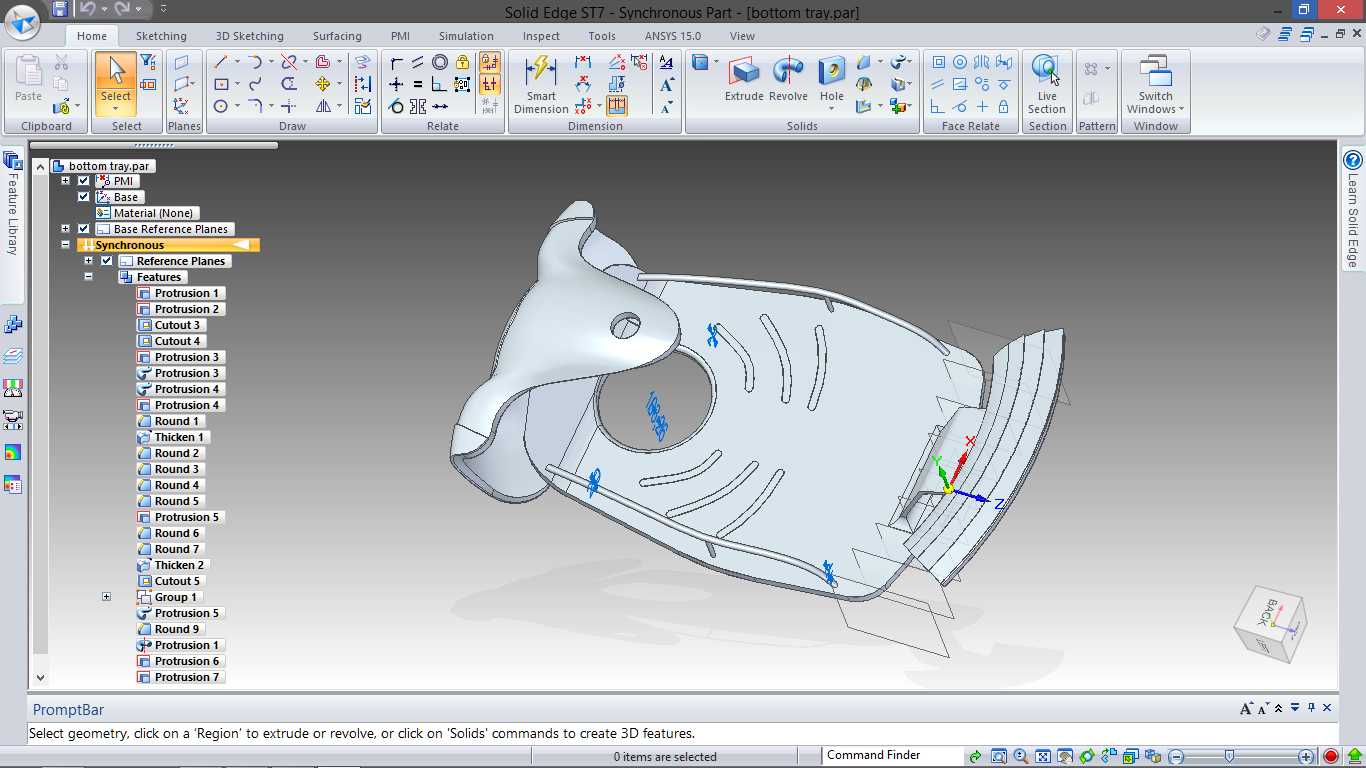
Task: Expand Base Reference Planes node
Action: 65,229
